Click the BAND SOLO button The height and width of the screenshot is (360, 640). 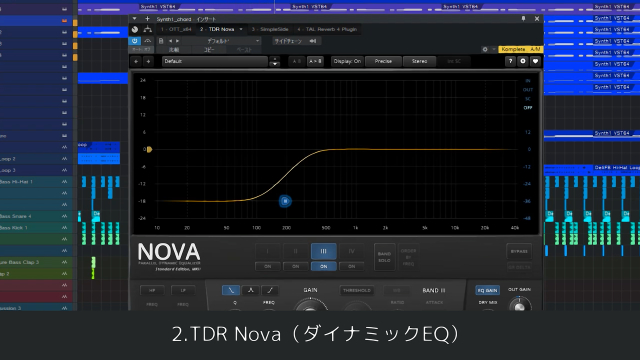[x=384, y=257]
